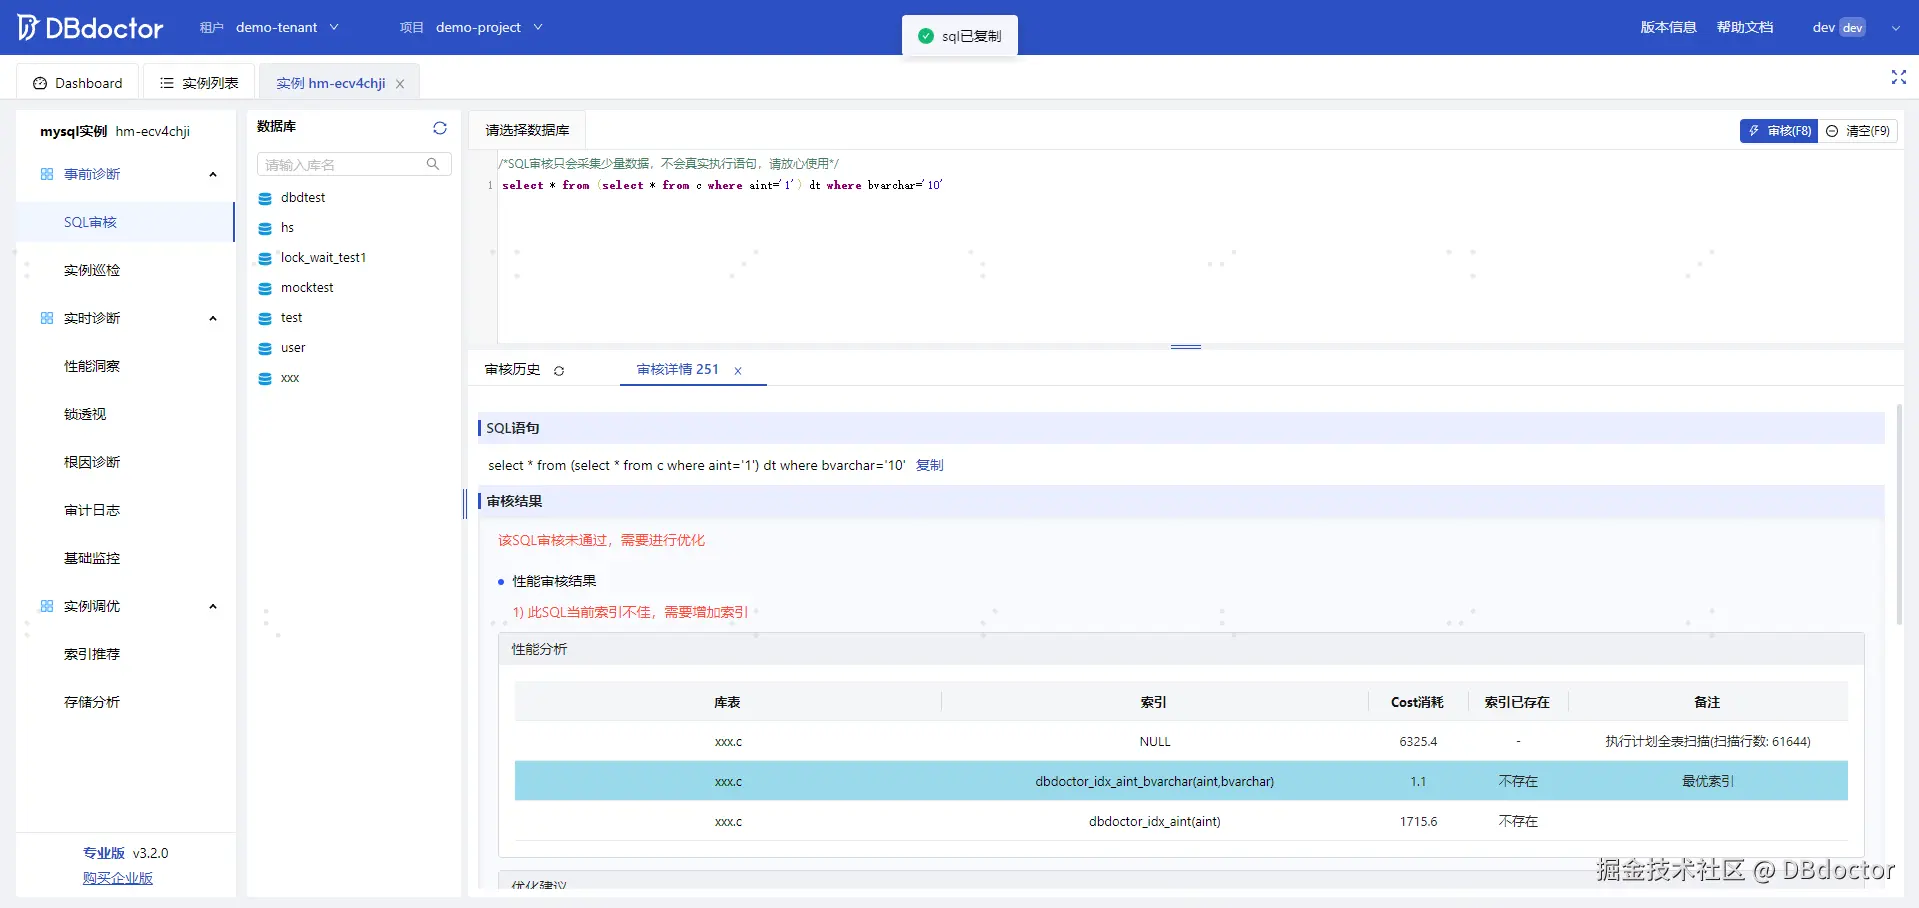This screenshot has height=908, width=1919.
Task: Click the 审核(F8) audit lightning button
Action: pyautogui.click(x=1778, y=131)
